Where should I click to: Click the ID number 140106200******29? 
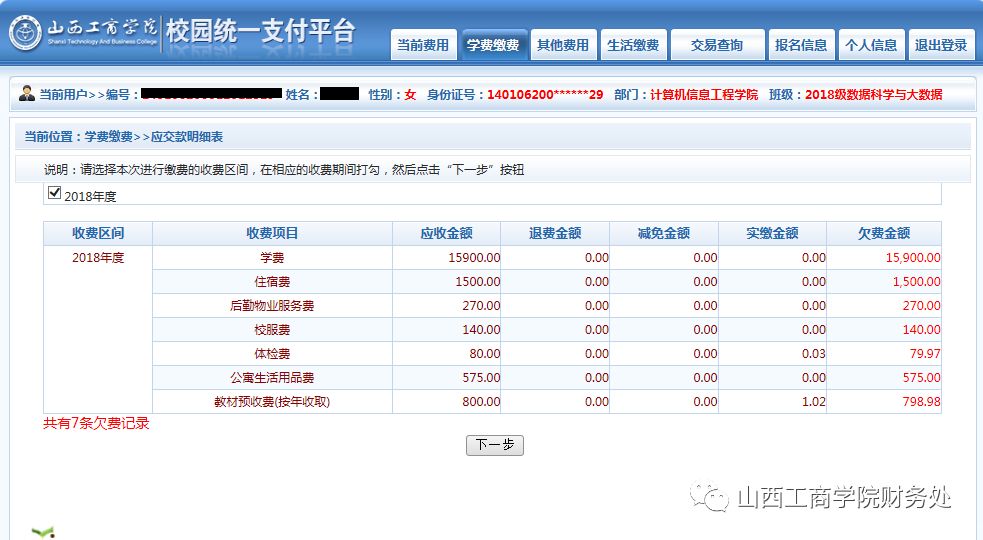[x=545, y=95]
